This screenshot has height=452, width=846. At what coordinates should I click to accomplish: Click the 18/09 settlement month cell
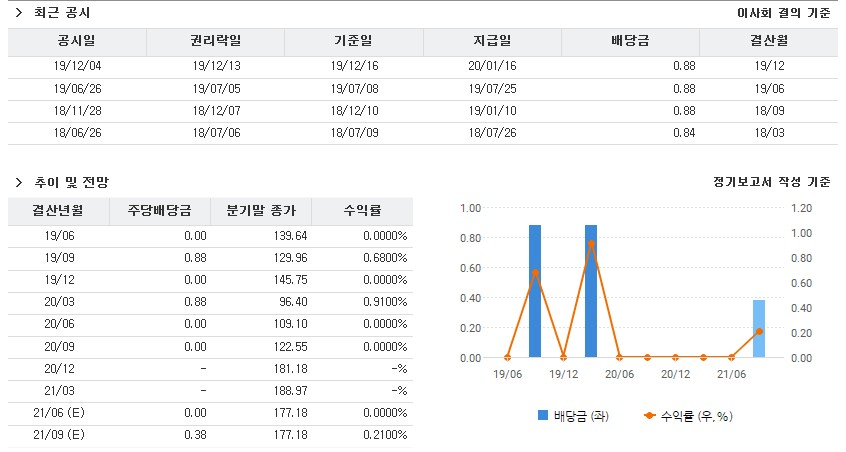coord(769,111)
